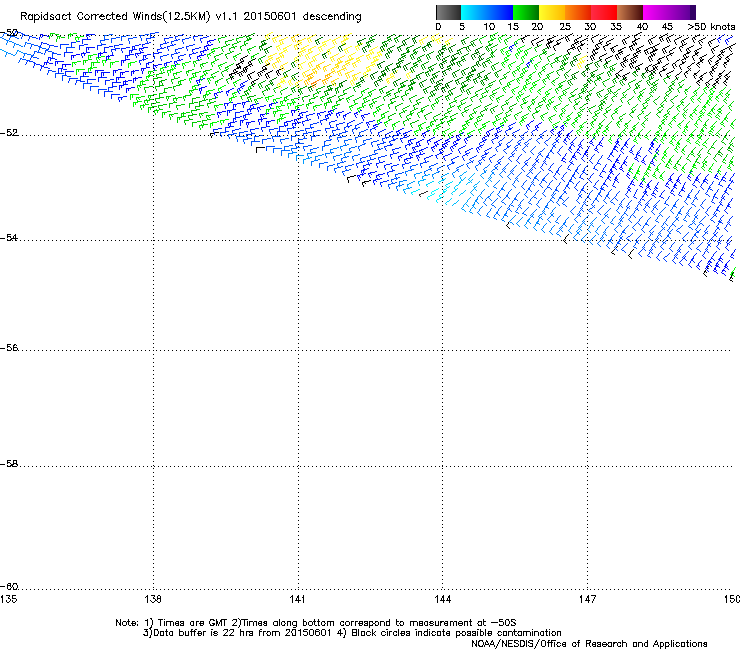
Task: Click the '5' label under the color legend
Action: pyautogui.click(x=462, y=27)
